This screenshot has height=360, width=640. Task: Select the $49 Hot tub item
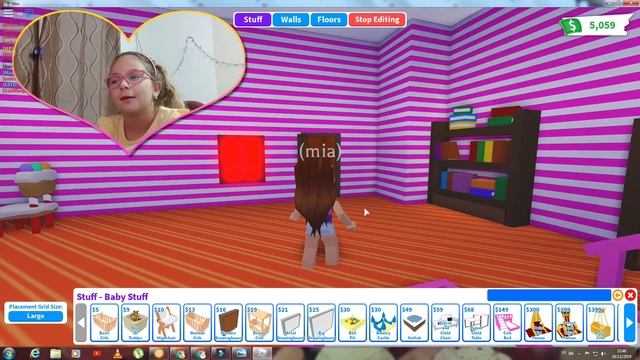click(415, 322)
